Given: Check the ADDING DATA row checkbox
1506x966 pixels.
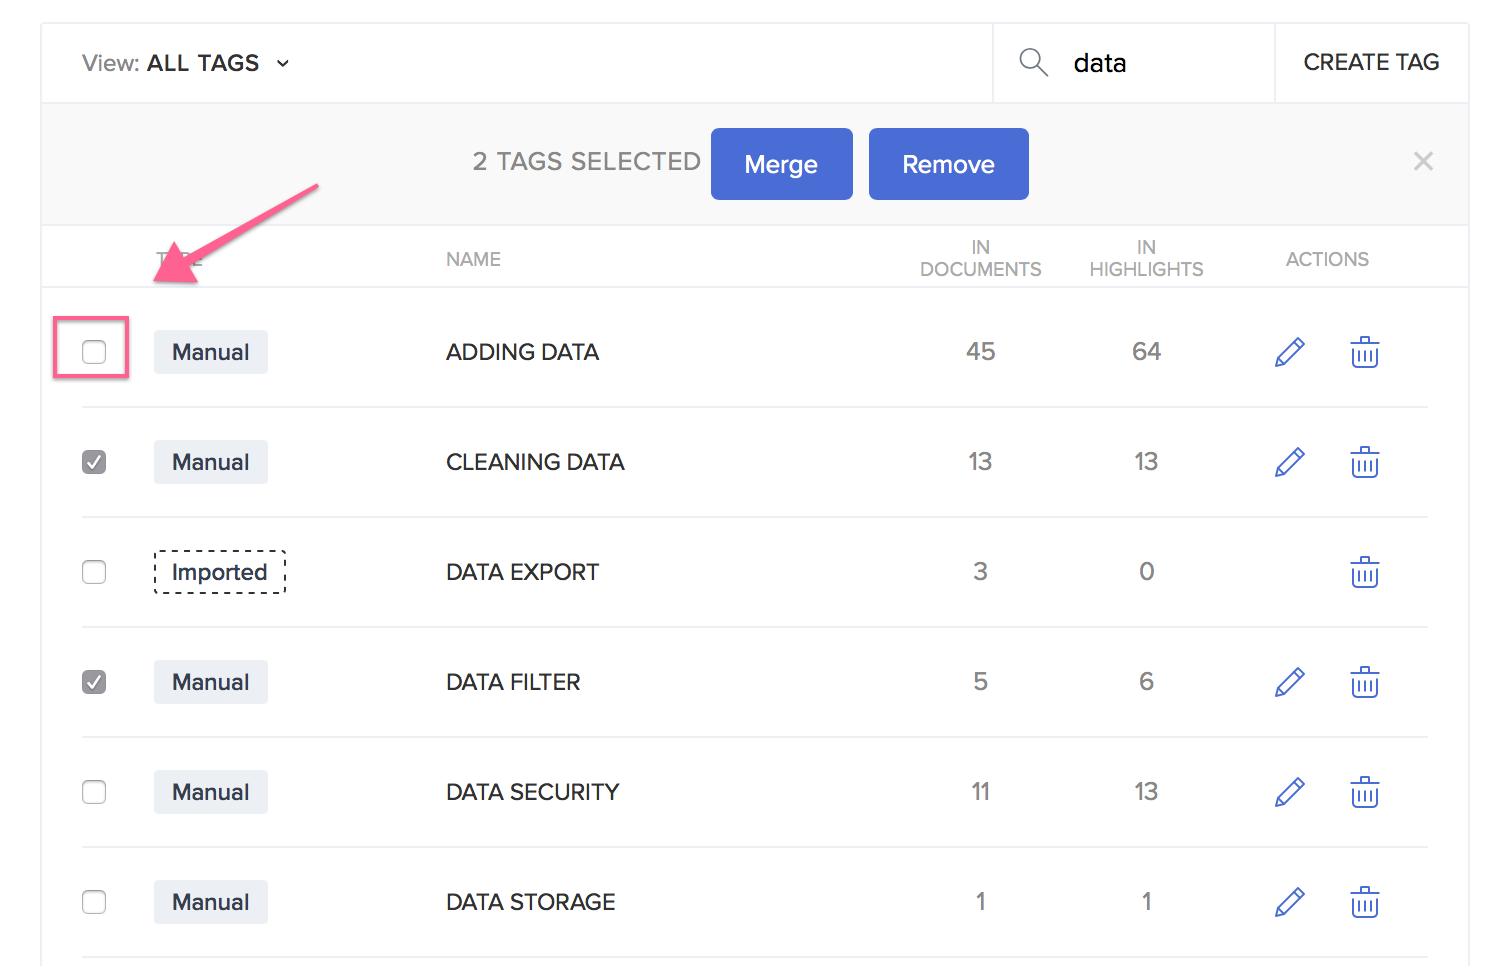Looking at the screenshot, I should pos(94,352).
